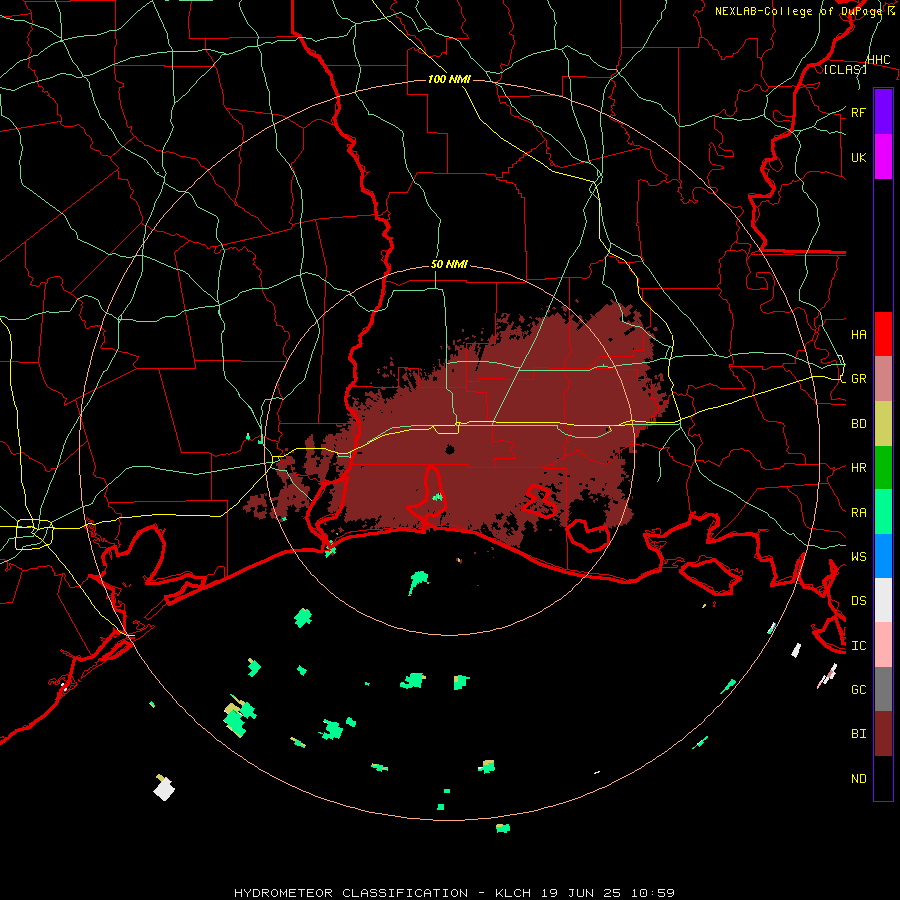Image resolution: width=900 pixels, height=900 pixels.
Task: Click the KLCH station identifier in the caption
Action: 516,893
